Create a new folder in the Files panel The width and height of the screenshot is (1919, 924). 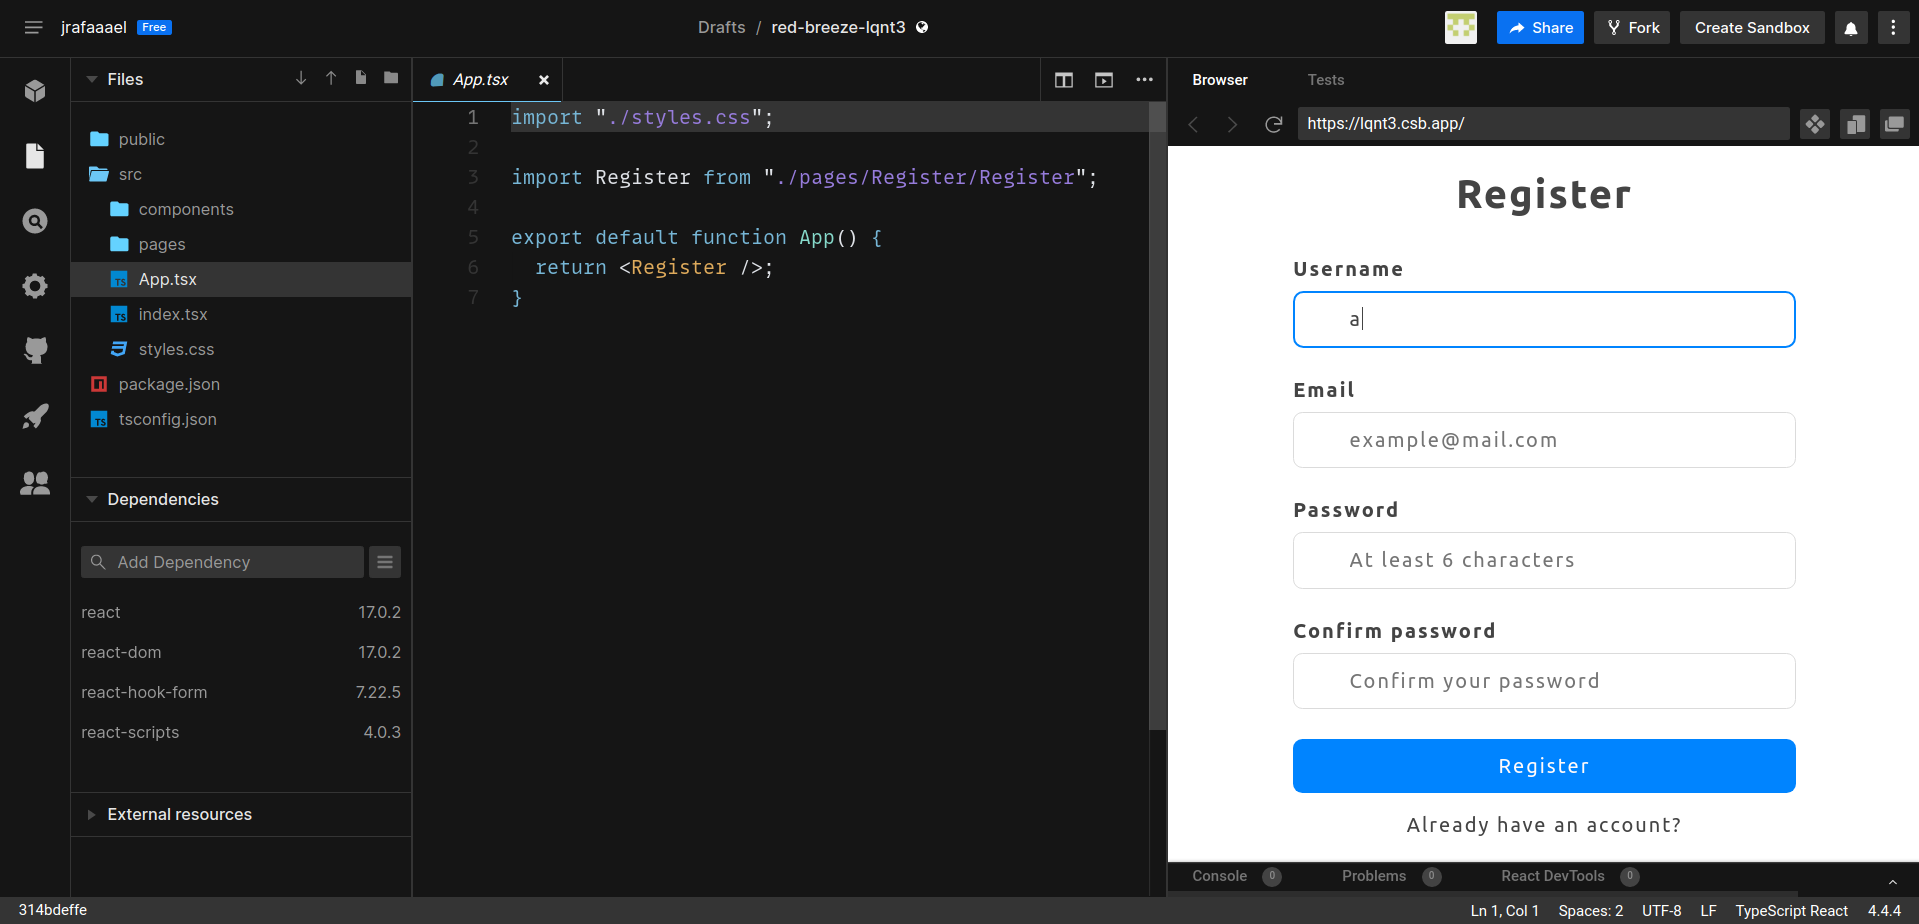click(390, 78)
